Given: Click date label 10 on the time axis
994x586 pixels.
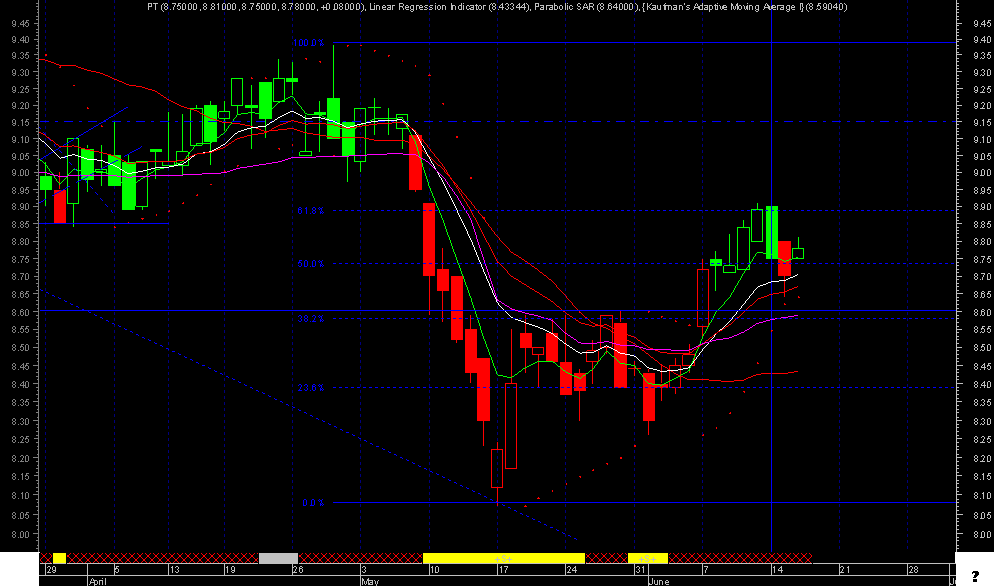Looking at the screenshot, I should click(x=434, y=570).
